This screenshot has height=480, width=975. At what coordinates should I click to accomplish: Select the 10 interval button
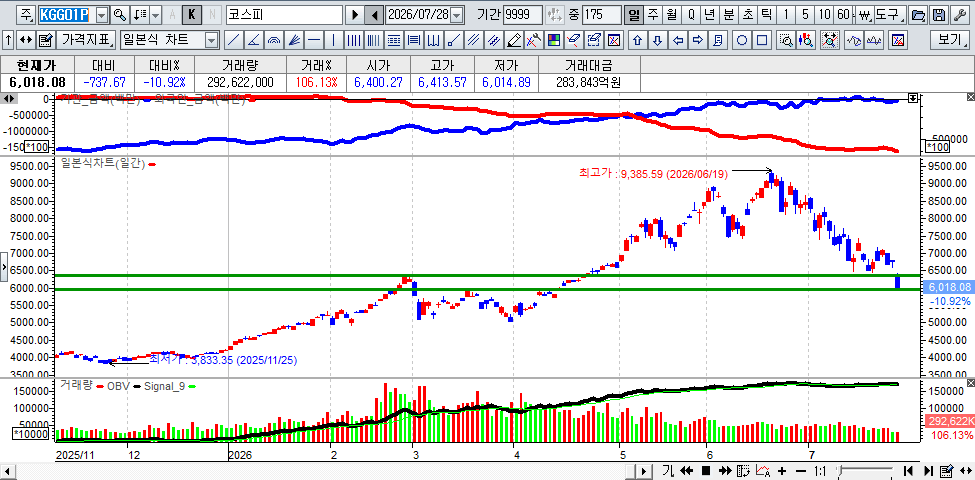tap(825, 15)
